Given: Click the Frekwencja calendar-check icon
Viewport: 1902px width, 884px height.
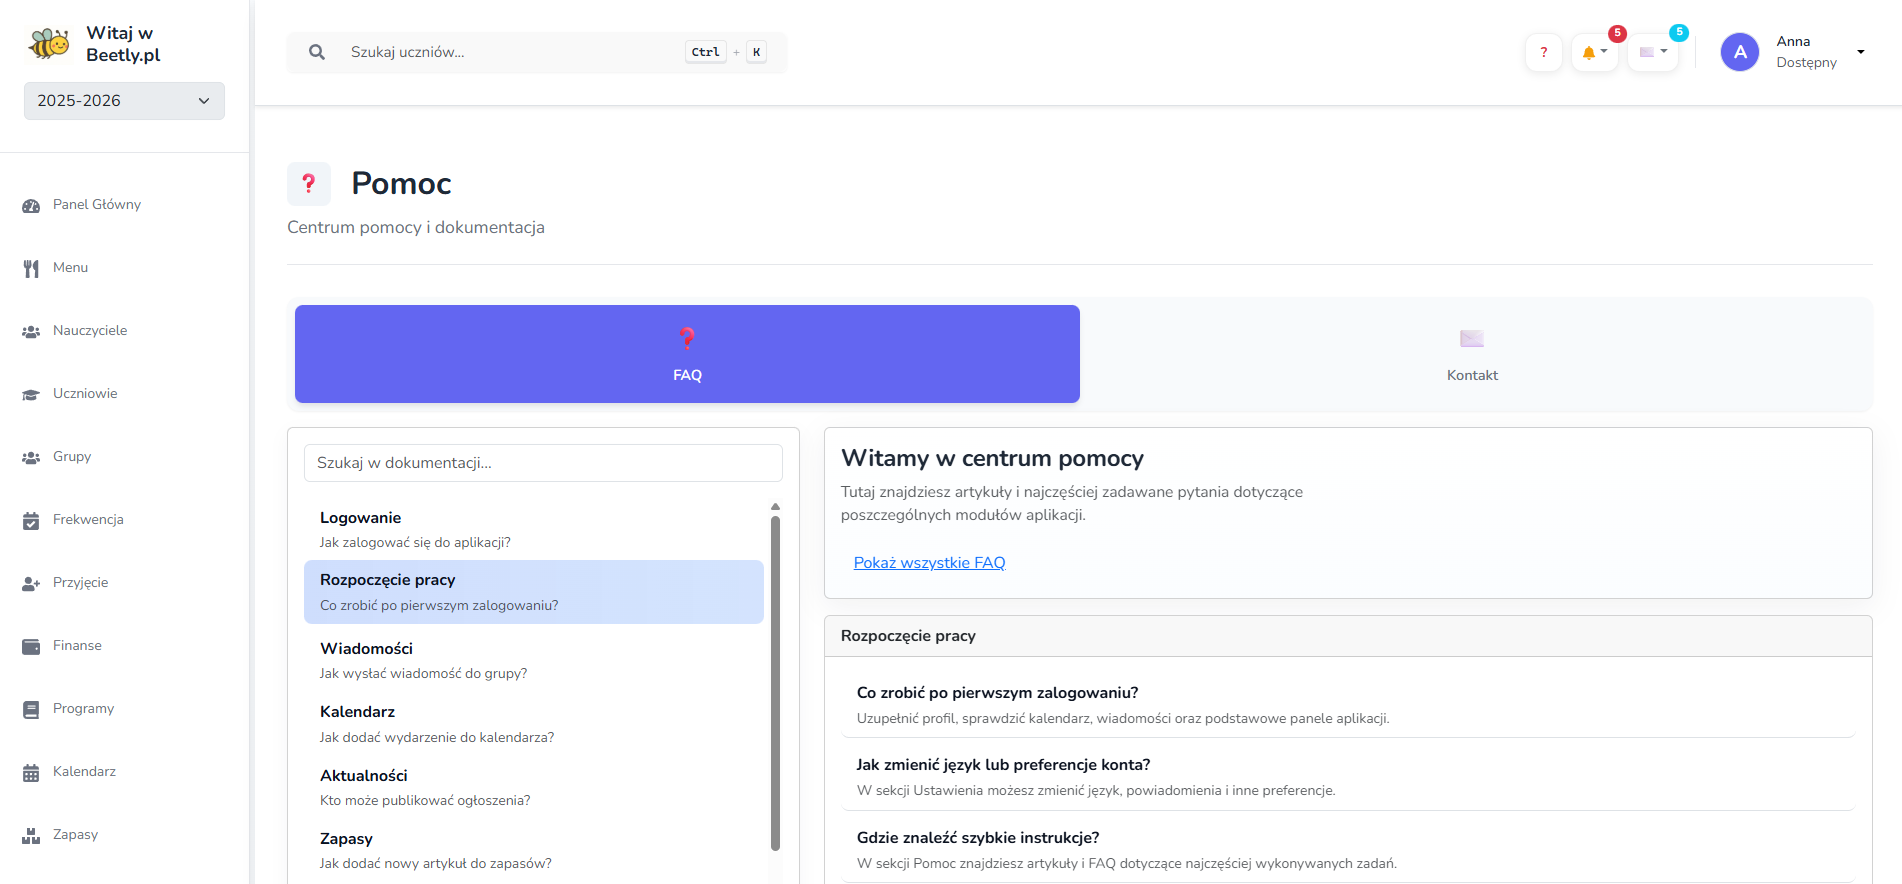Looking at the screenshot, I should [x=31, y=520].
